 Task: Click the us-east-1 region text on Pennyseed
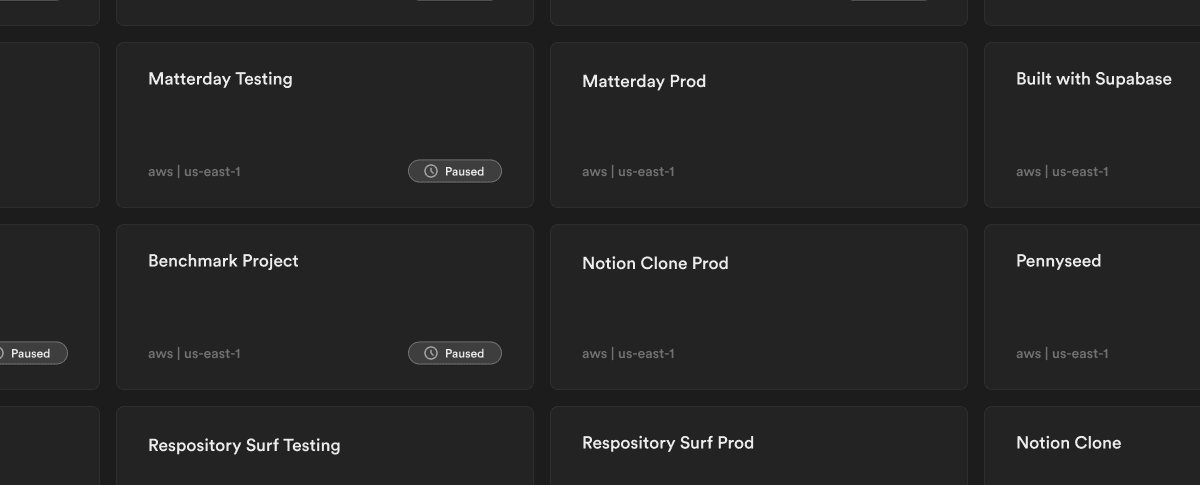click(x=1080, y=354)
